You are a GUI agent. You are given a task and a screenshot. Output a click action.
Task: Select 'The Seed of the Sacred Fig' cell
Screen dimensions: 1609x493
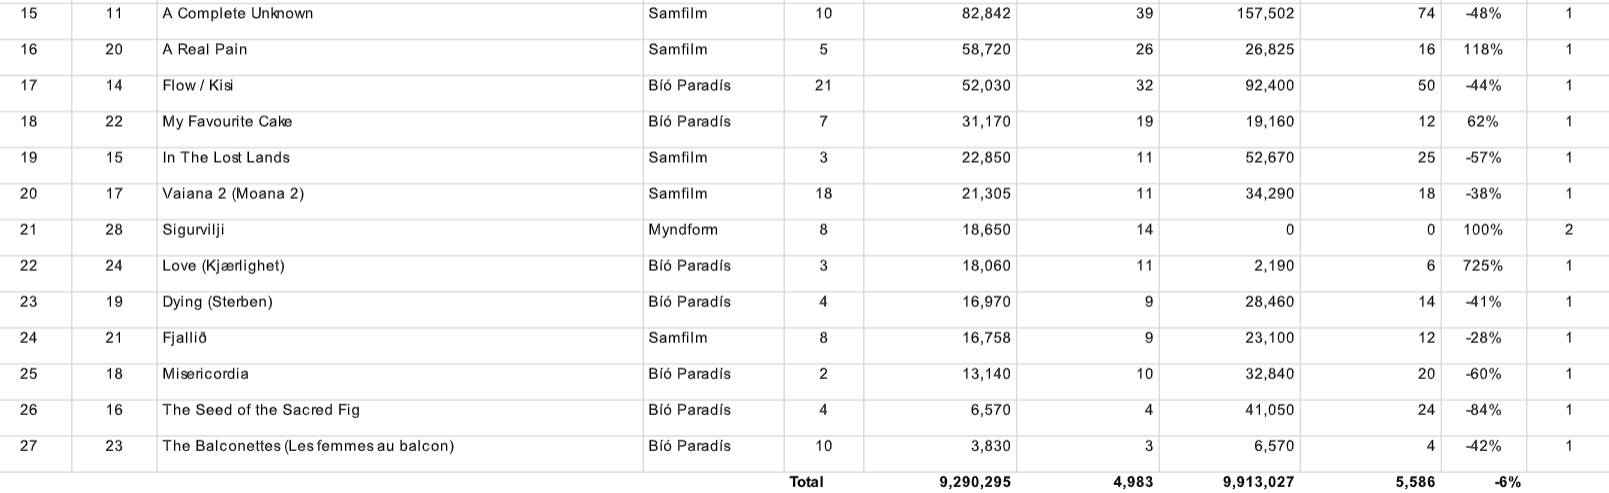coord(261,410)
